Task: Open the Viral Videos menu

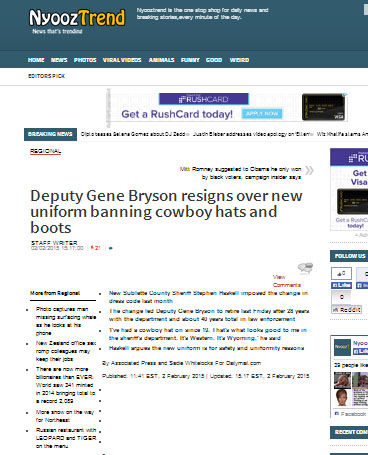Action: (122, 60)
